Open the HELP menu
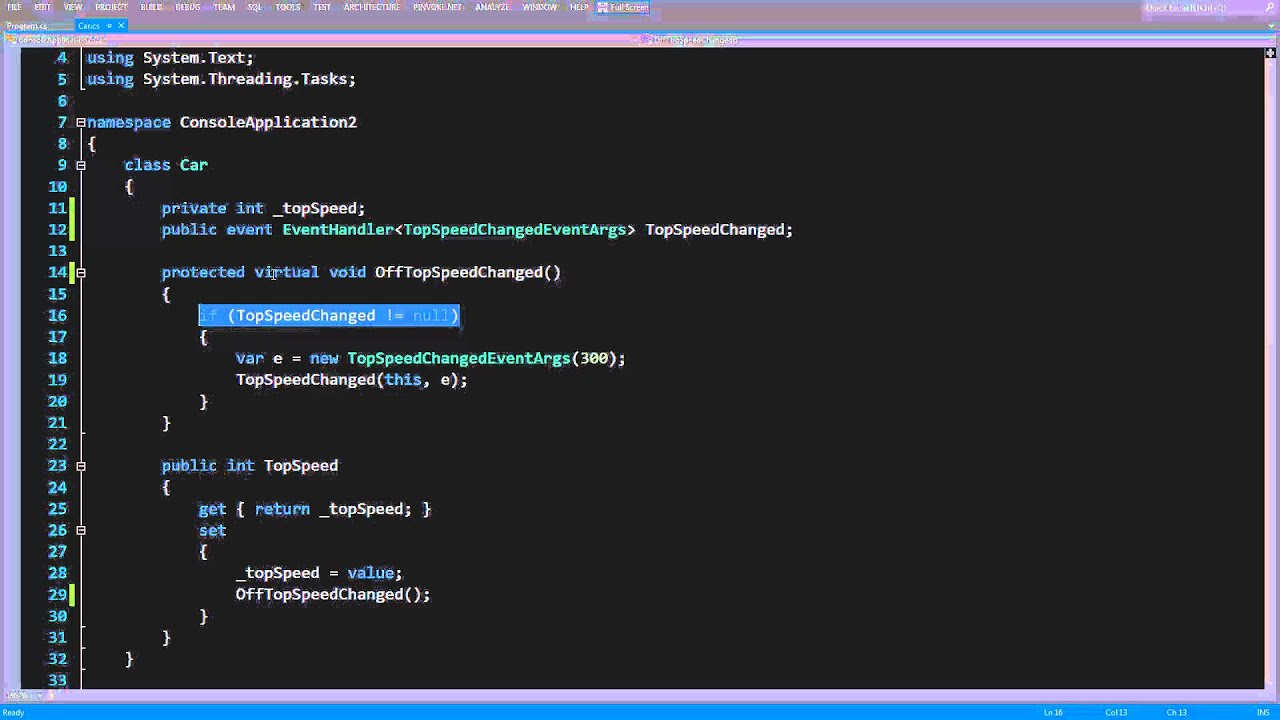The image size is (1280, 720). pos(579,7)
